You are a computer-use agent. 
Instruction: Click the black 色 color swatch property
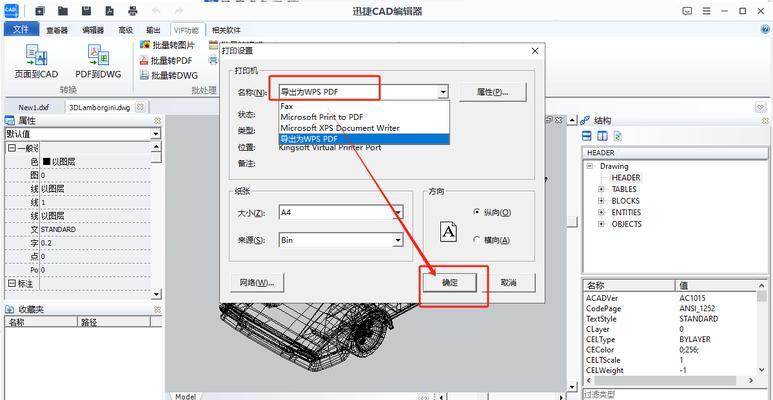47,161
